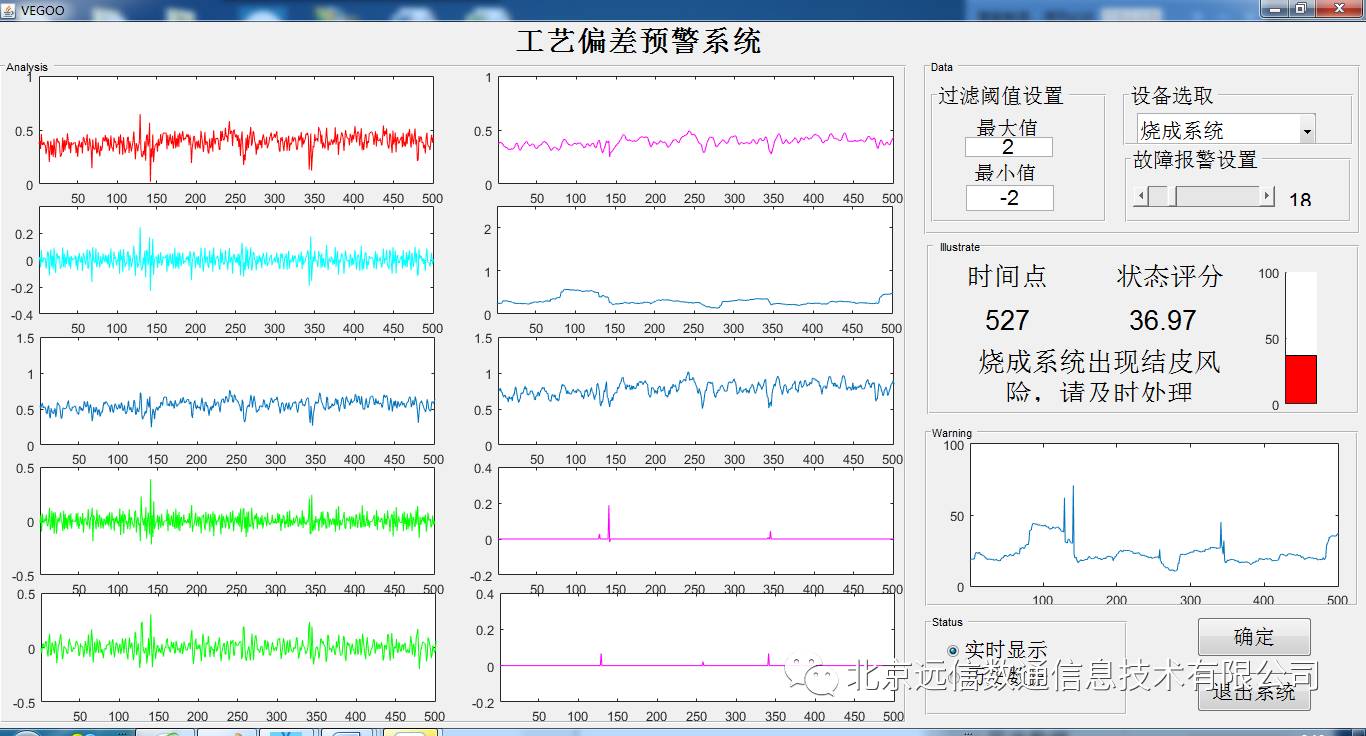Screen dimensions: 1366x736
Task: Select the 实时显示 radio button
Action: click(x=952, y=651)
